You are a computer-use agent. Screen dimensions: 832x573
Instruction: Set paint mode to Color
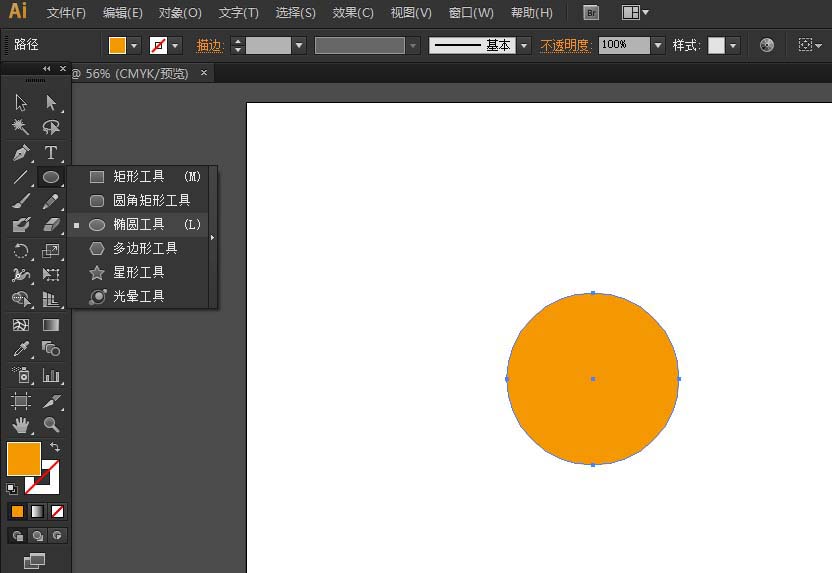click(x=18, y=511)
